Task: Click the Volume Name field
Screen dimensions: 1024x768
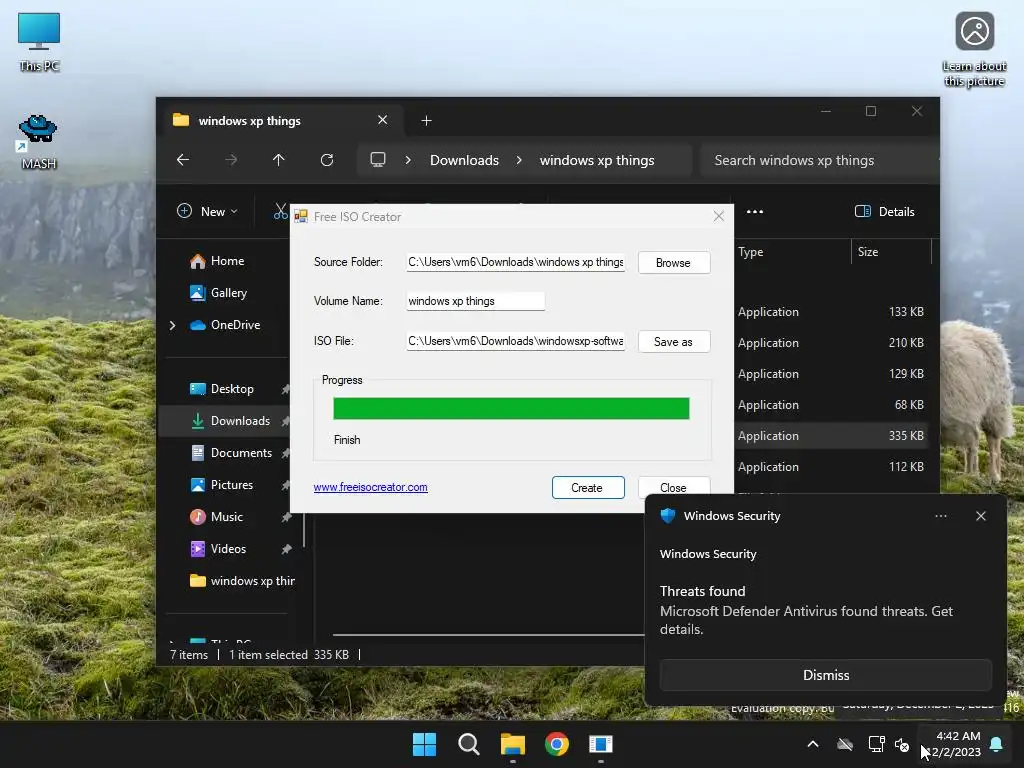Action: click(475, 301)
